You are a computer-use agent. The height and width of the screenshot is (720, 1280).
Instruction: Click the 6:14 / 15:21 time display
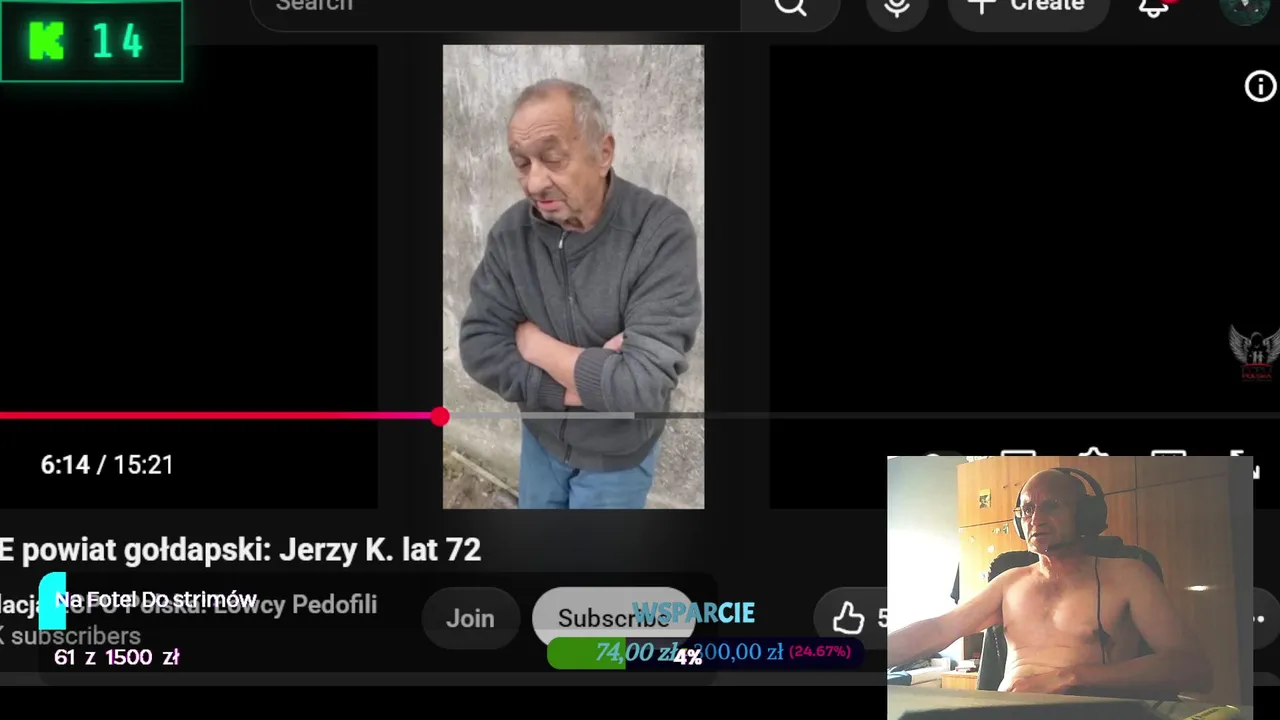point(107,465)
